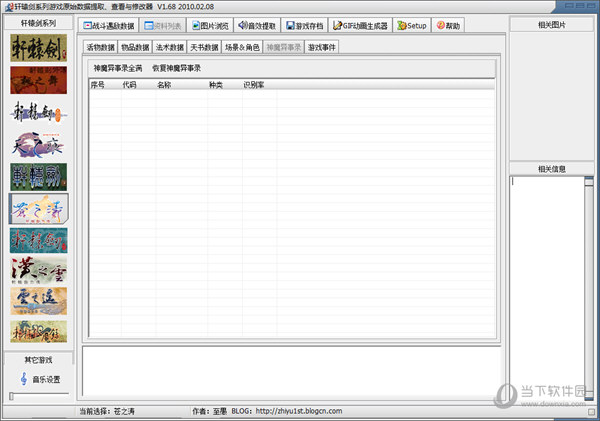600x421 pixels.
Task: Open the 法术数据 tab
Action: pos(170,47)
